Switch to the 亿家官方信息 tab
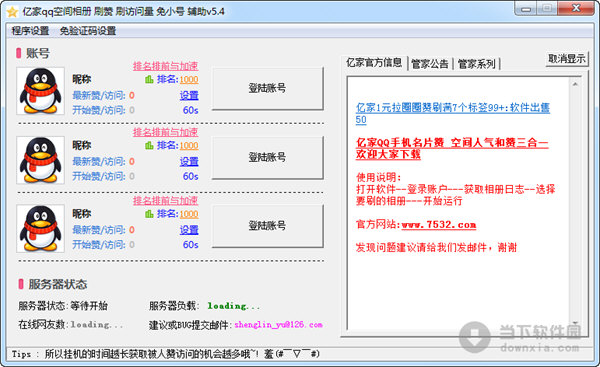 tap(374, 62)
